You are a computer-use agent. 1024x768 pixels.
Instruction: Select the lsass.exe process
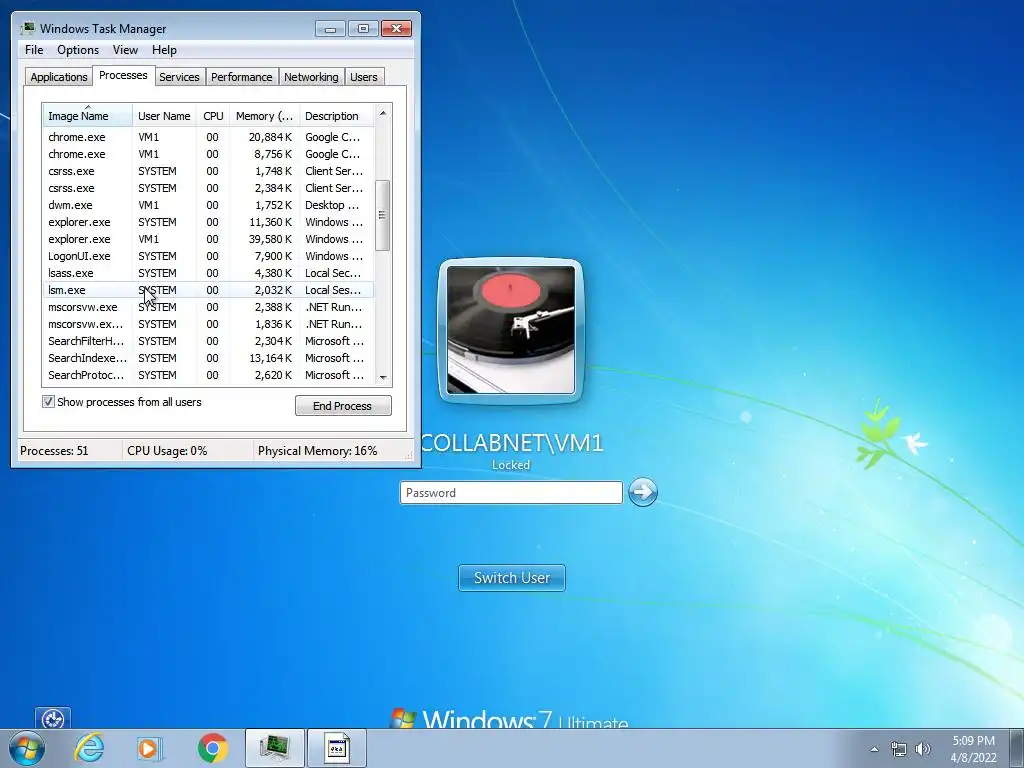coord(208,273)
